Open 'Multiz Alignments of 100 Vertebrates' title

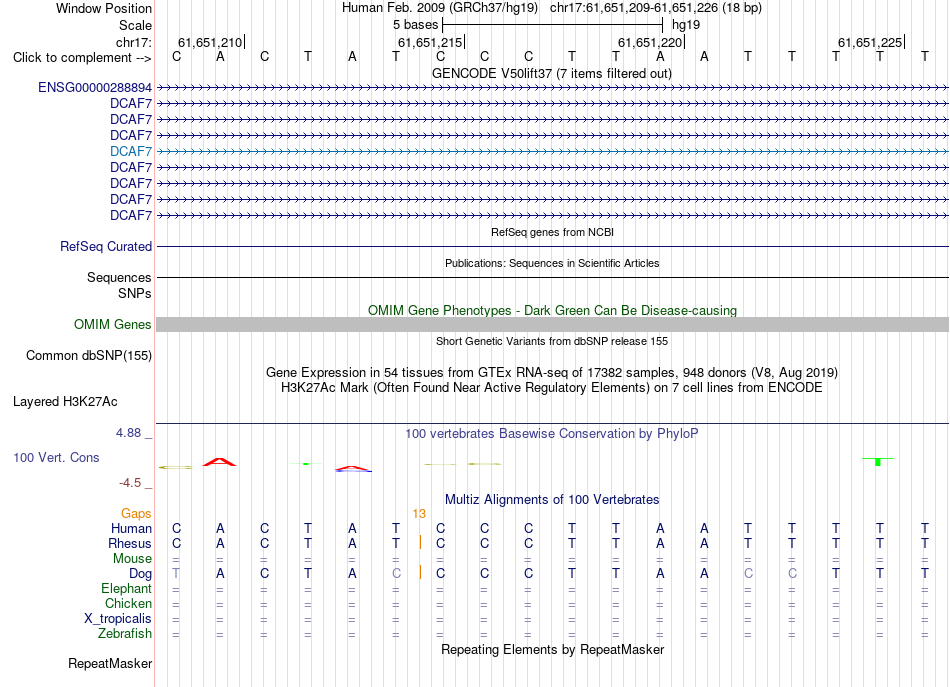(x=552, y=500)
